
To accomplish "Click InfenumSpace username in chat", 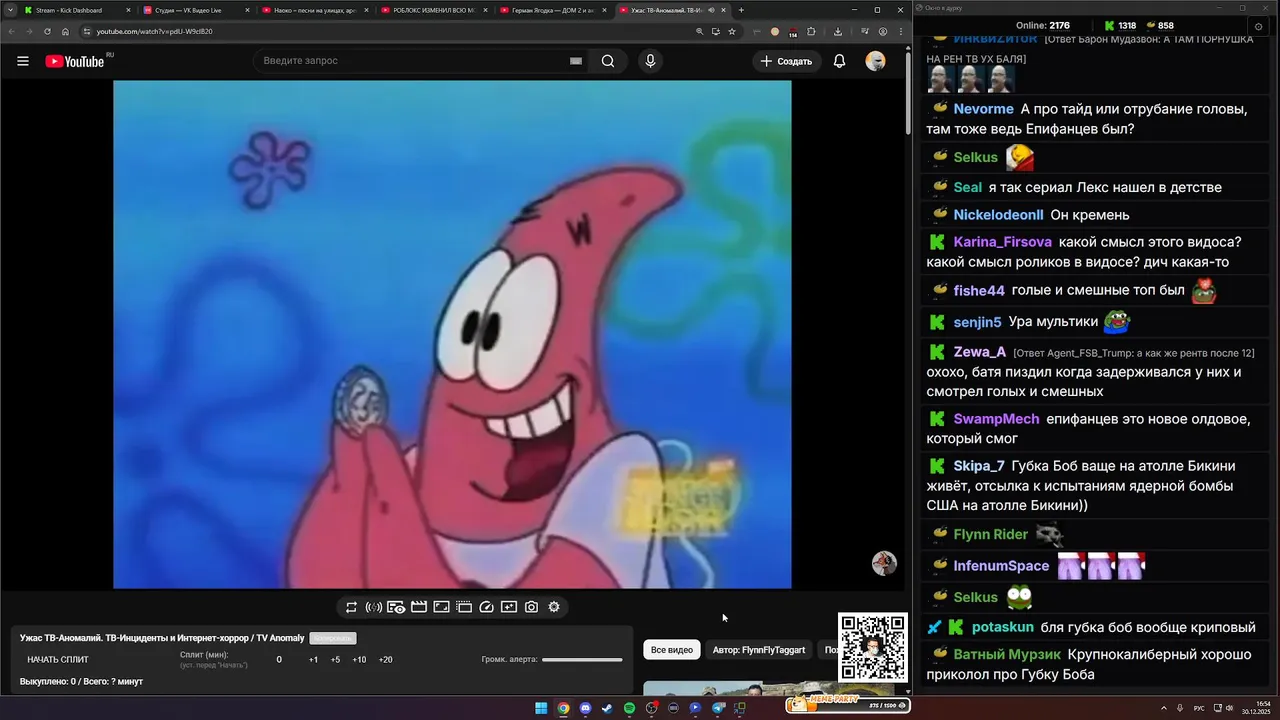I will (1001, 566).
